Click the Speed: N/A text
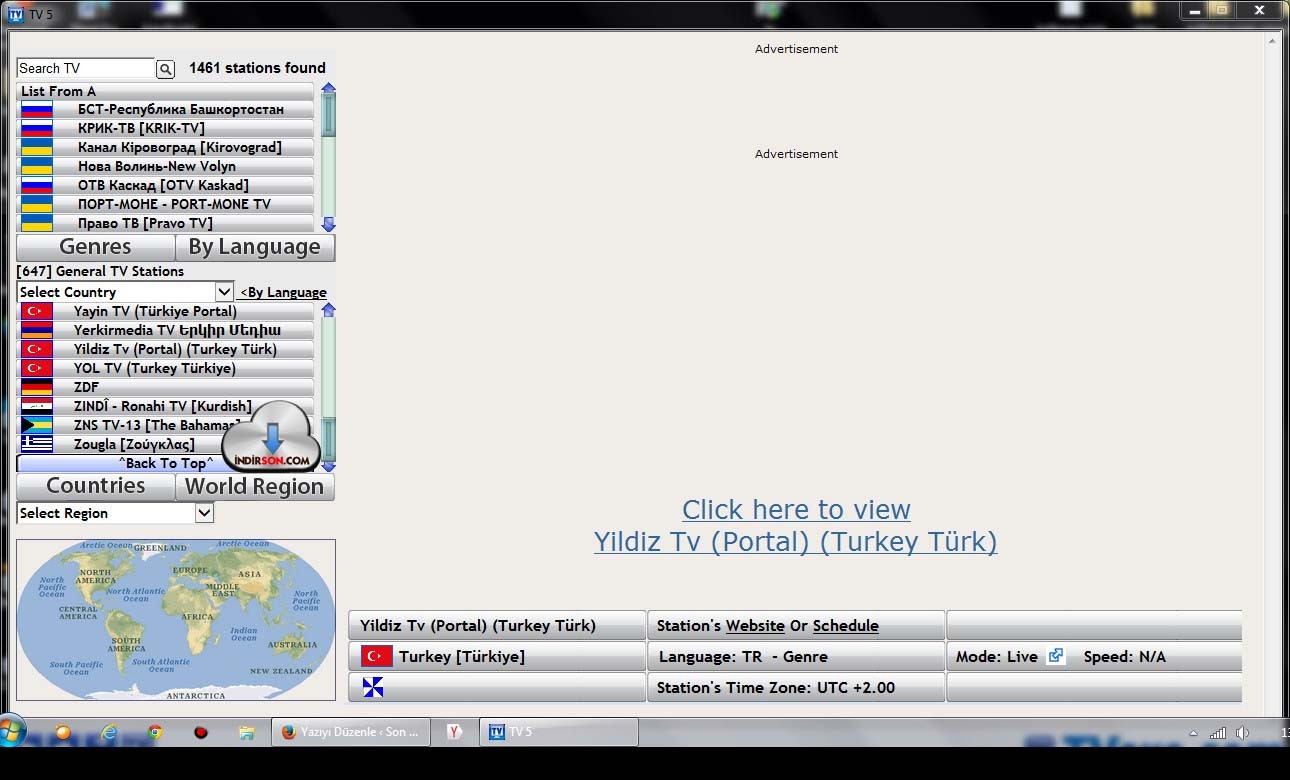Viewport: 1290px width, 780px height. pos(1125,657)
